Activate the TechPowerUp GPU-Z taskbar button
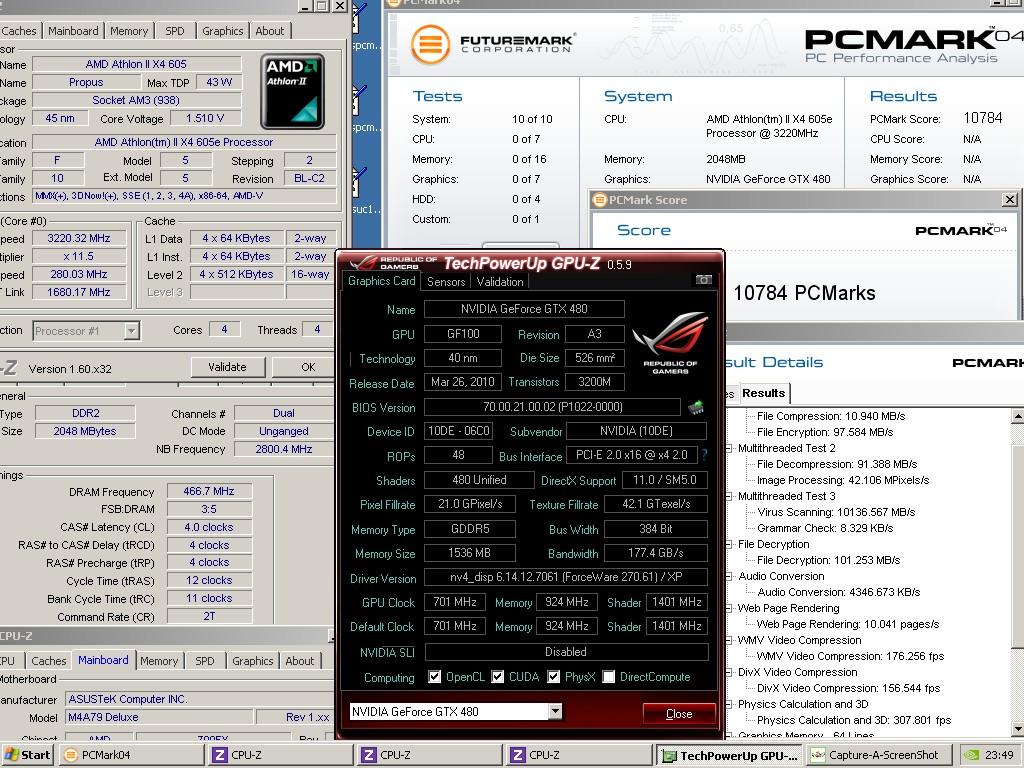 click(x=730, y=755)
